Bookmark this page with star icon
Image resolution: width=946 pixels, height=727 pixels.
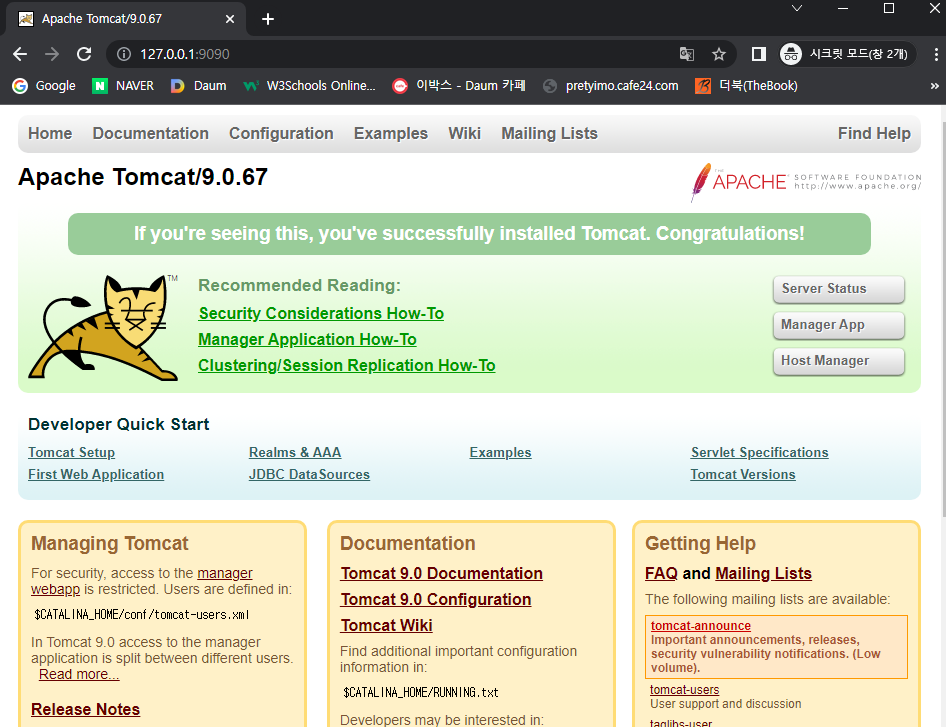click(719, 54)
